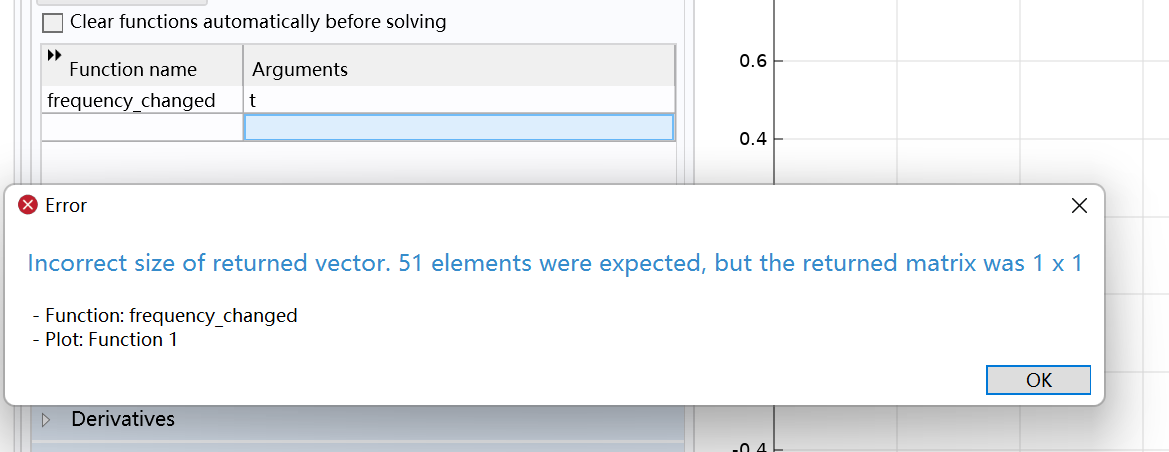Click the highlighted empty Arguments cell
This screenshot has width=1169, height=452.
[x=458, y=127]
